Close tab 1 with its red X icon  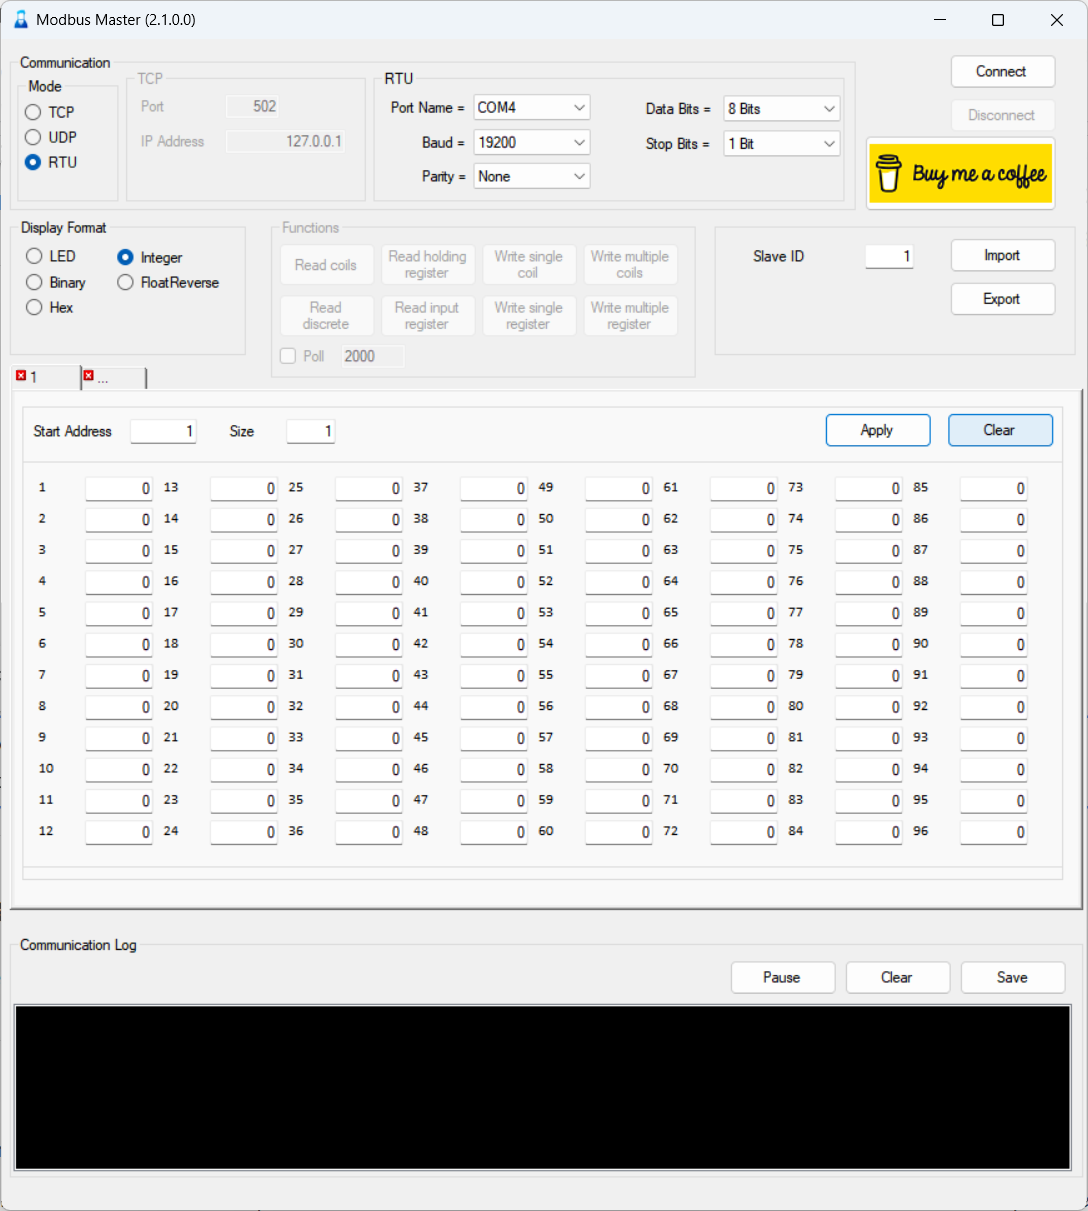tap(21, 376)
